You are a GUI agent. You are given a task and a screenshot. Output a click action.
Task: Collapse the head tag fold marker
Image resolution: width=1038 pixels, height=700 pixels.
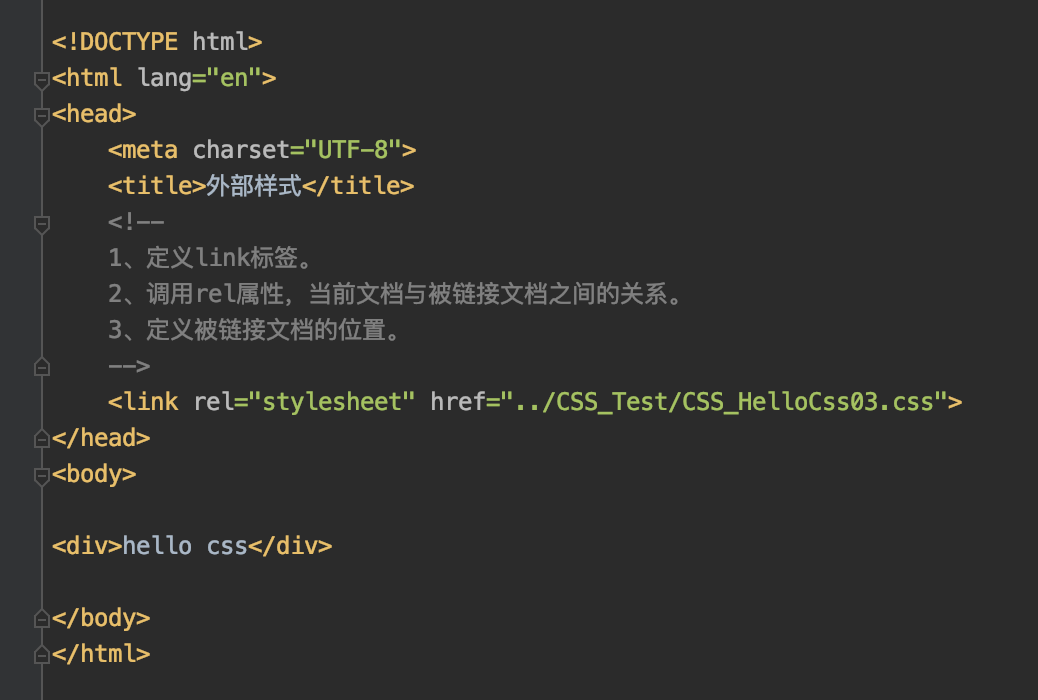pos(42,116)
